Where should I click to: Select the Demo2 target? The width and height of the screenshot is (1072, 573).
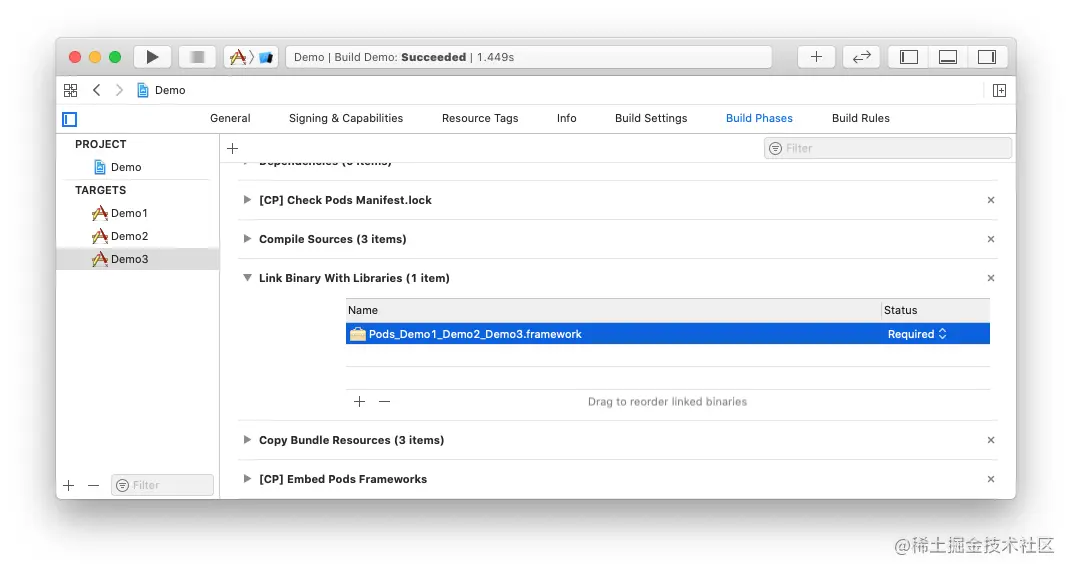pyautogui.click(x=129, y=236)
